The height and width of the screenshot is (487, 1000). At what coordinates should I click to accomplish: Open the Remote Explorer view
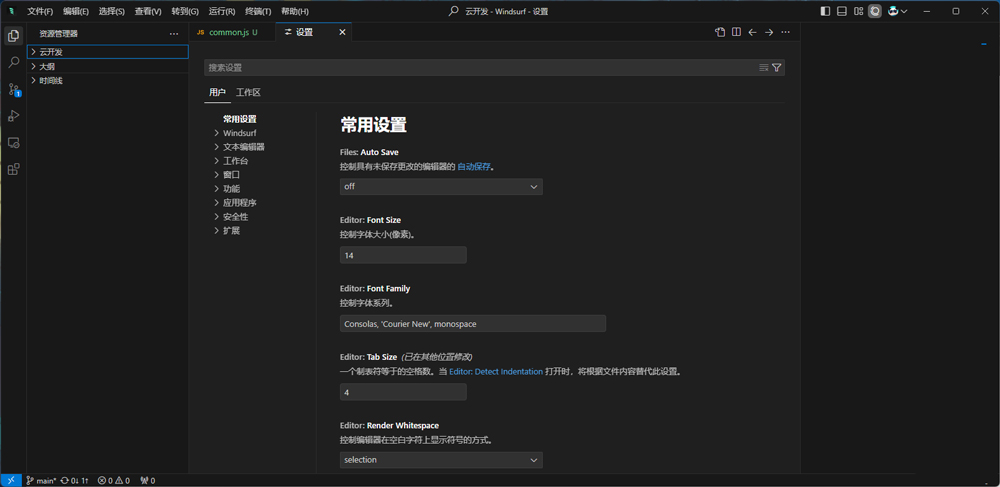pos(13,143)
